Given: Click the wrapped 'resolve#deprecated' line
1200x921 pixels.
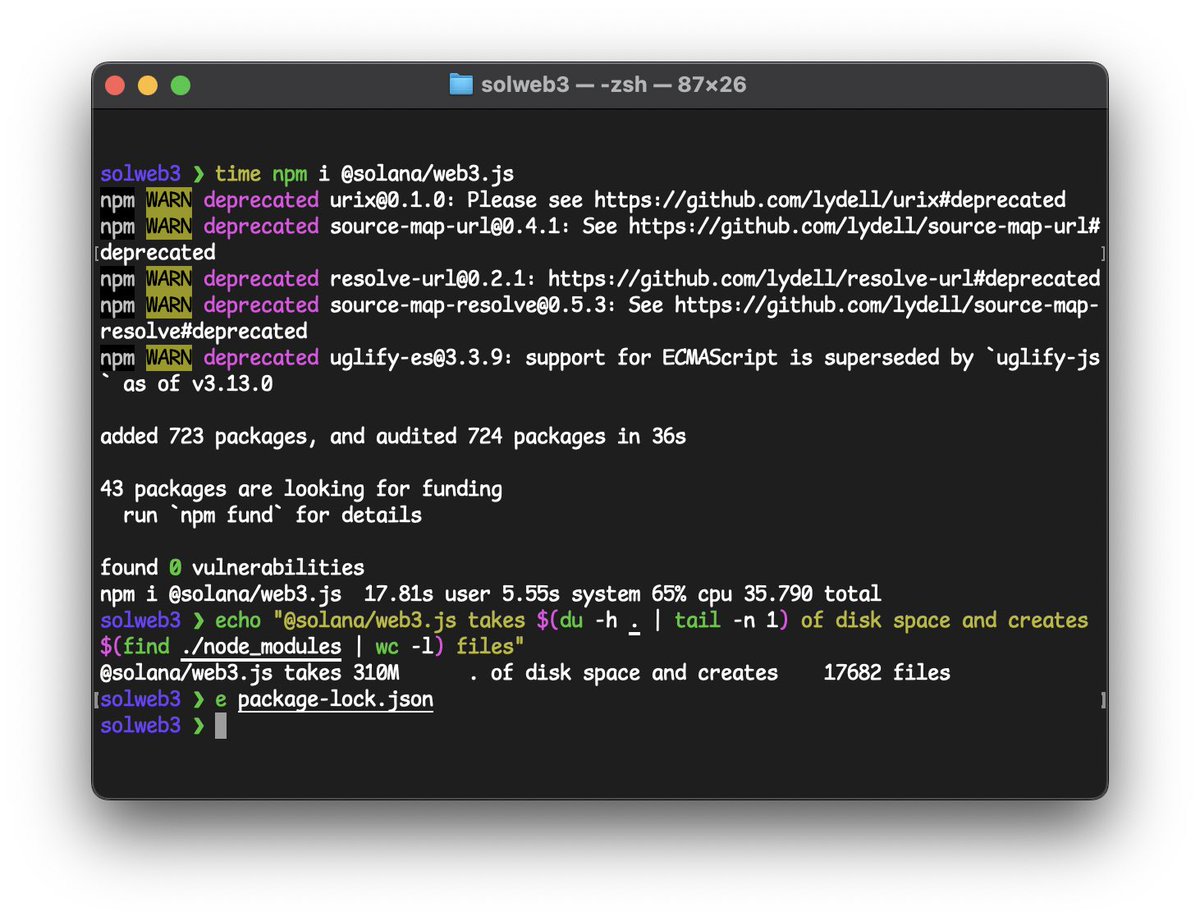Looking at the screenshot, I should point(203,331).
